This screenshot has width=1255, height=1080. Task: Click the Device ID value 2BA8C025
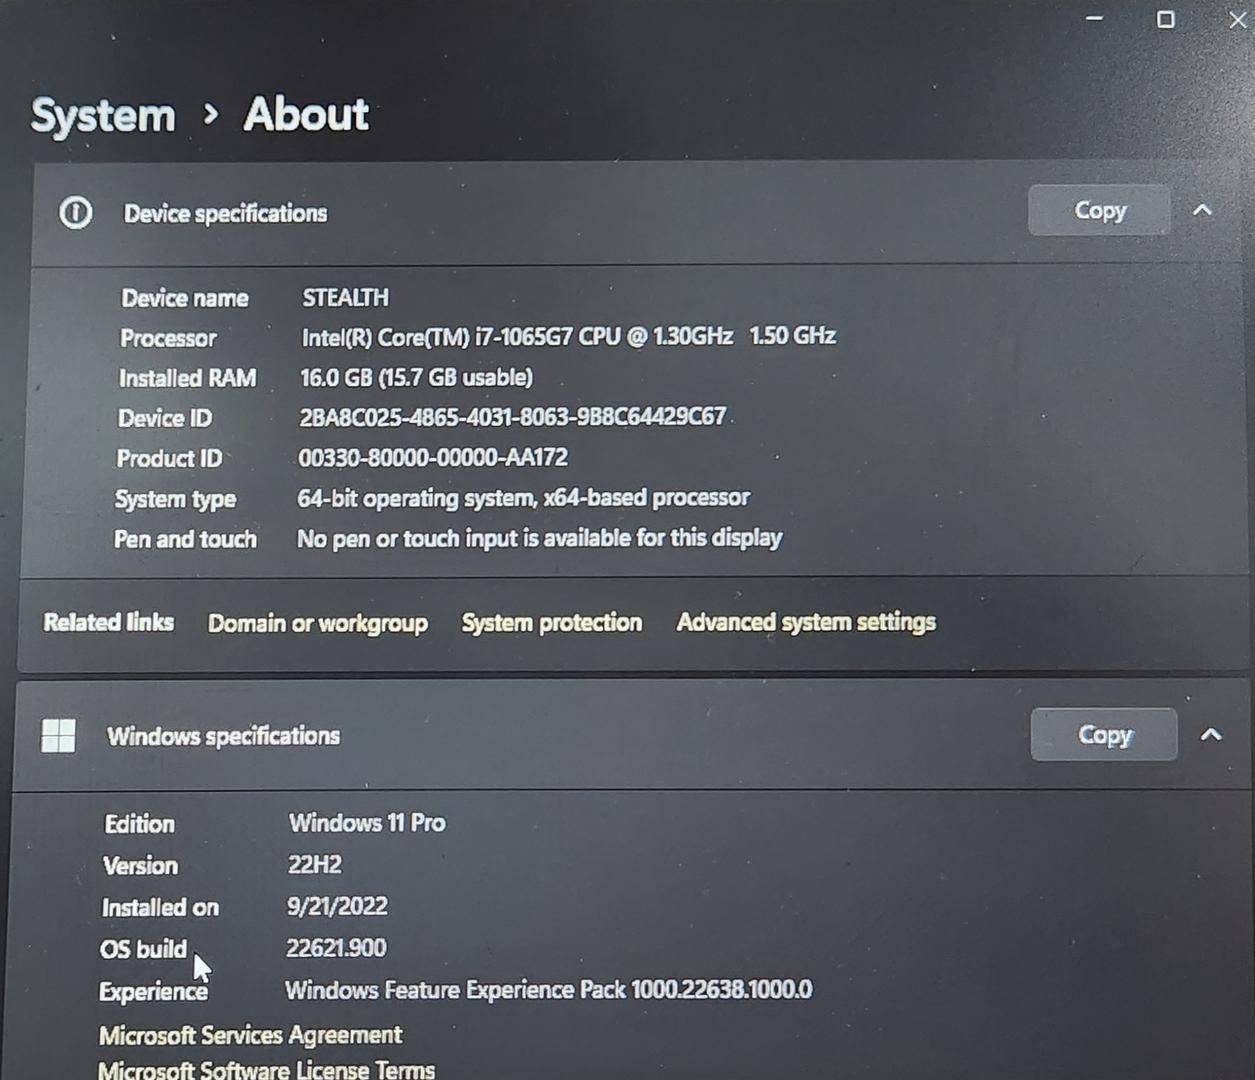(513, 417)
